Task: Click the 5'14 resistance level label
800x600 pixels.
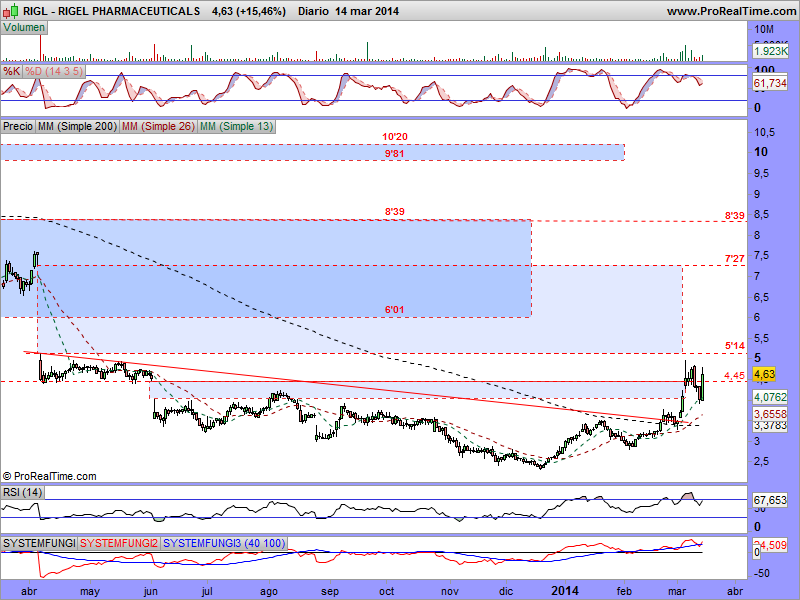Action: click(735, 346)
